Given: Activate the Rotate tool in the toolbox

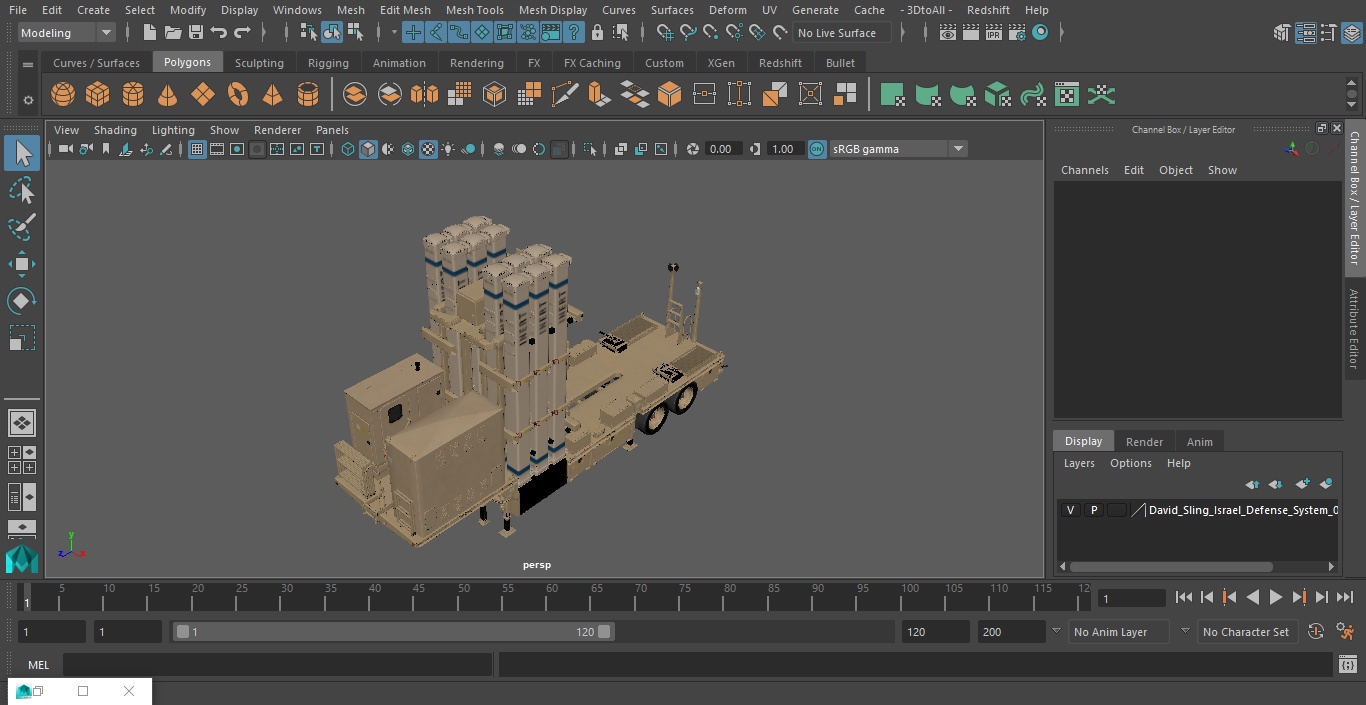Looking at the screenshot, I should [22, 301].
